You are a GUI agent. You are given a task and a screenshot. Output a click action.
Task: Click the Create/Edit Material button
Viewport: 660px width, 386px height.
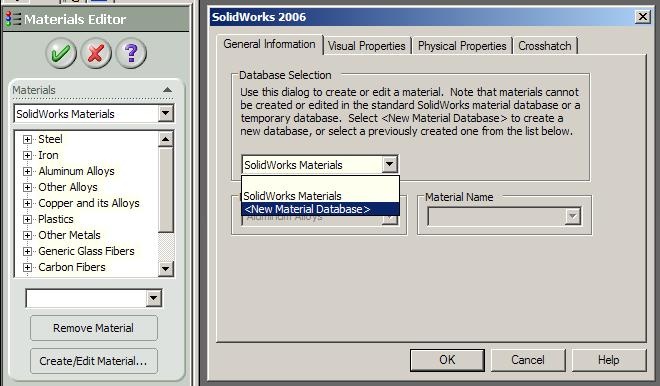click(93, 361)
